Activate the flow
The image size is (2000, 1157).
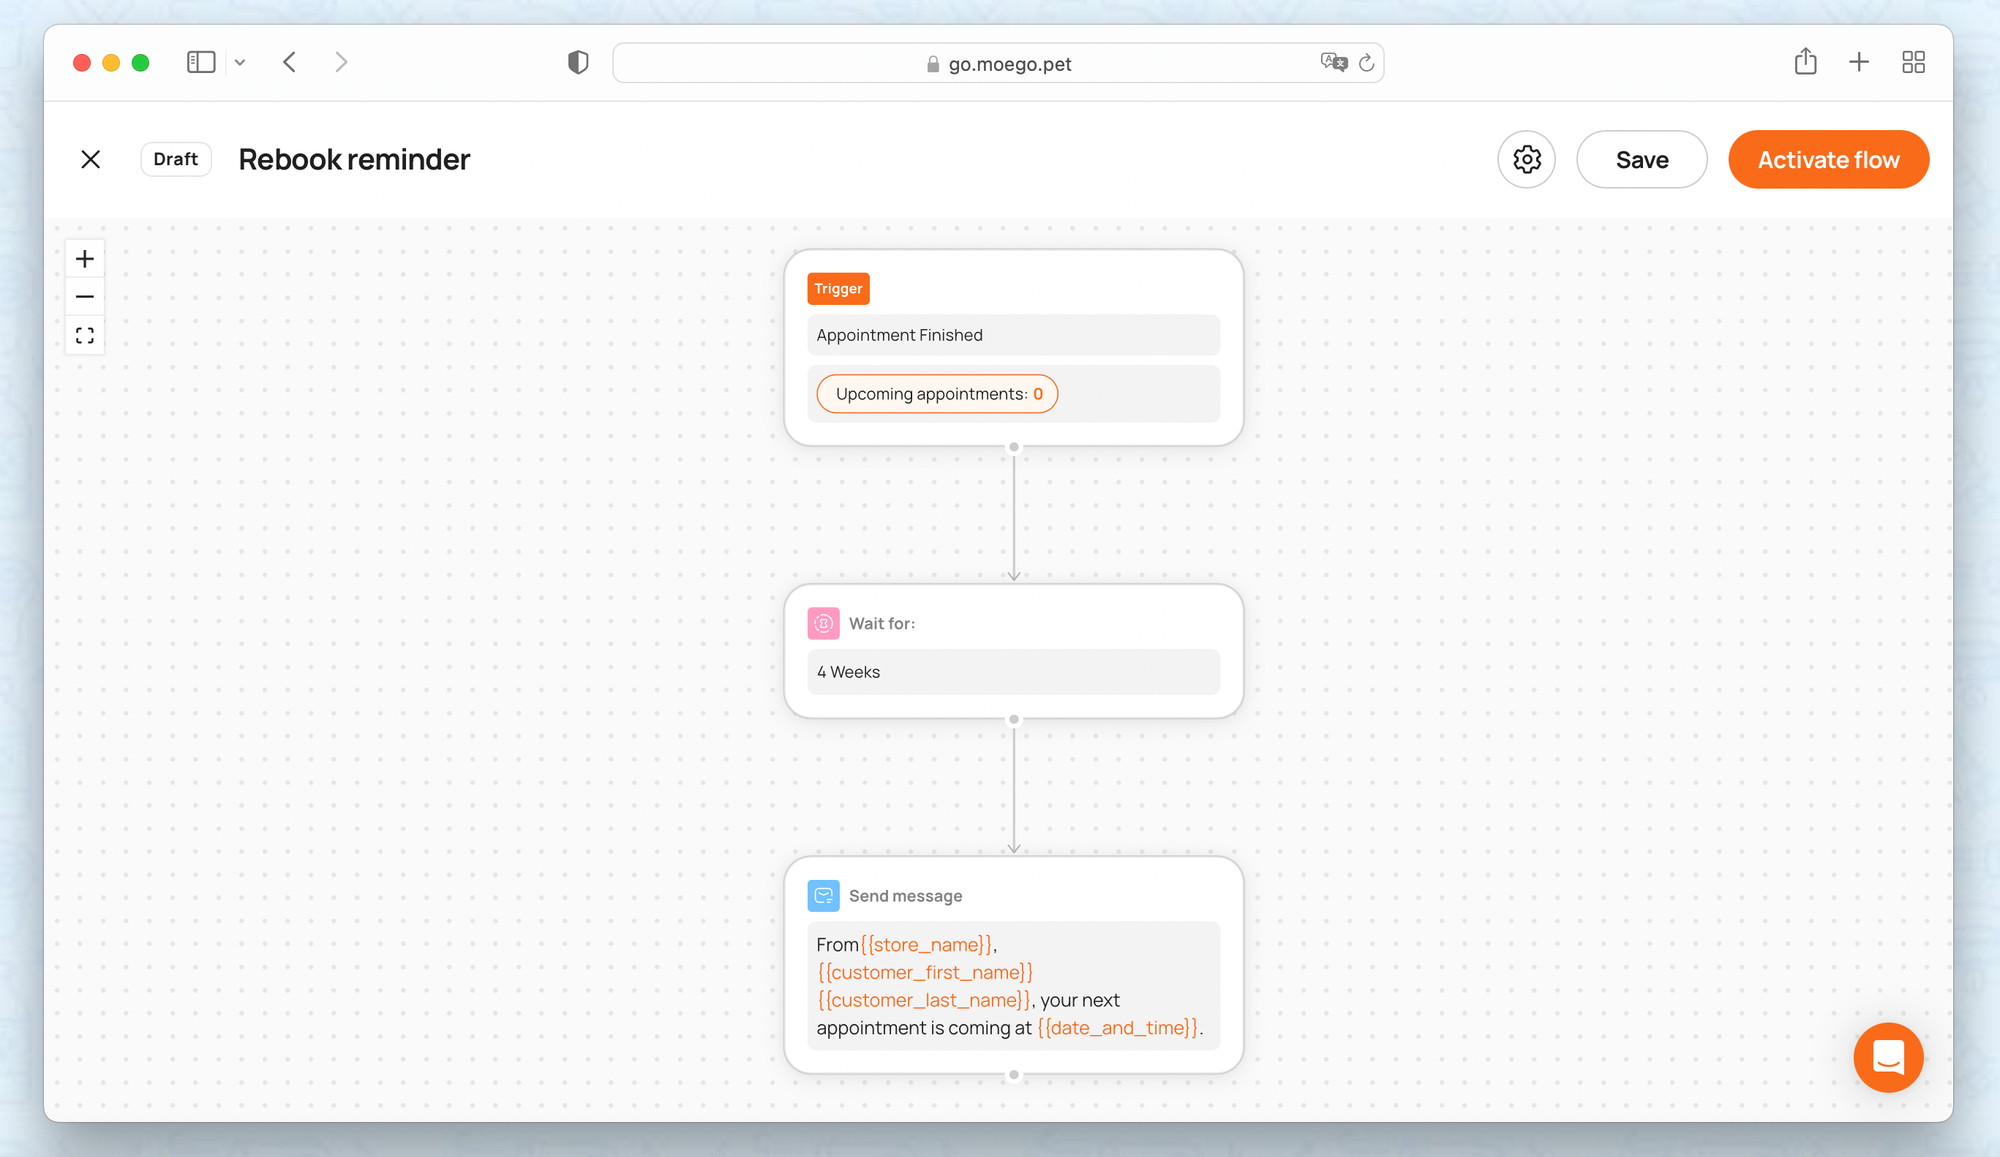(x=1827, y=160)
